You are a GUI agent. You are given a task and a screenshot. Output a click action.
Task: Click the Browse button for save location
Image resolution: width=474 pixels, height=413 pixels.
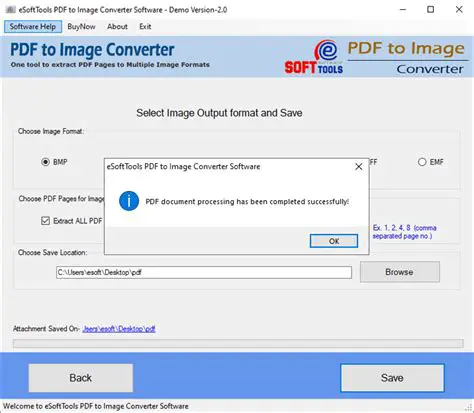[x=400, y=272]
